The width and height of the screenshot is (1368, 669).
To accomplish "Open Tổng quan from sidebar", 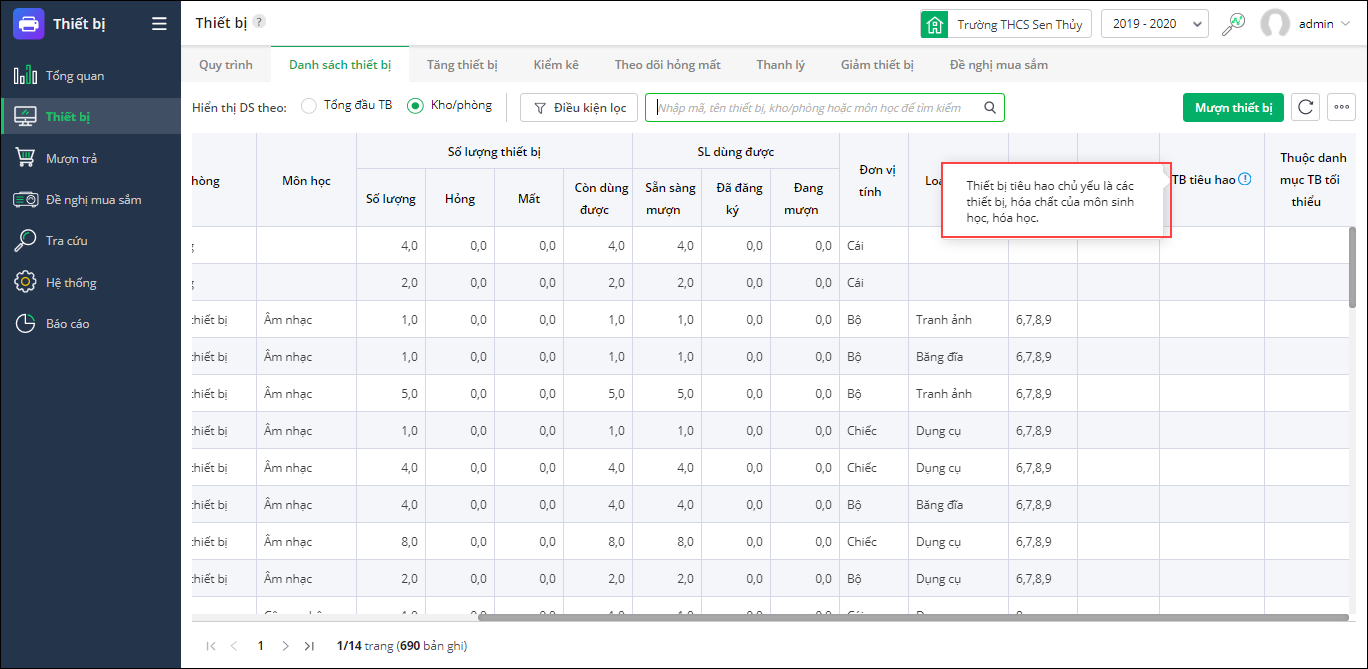I will (74, 76).
